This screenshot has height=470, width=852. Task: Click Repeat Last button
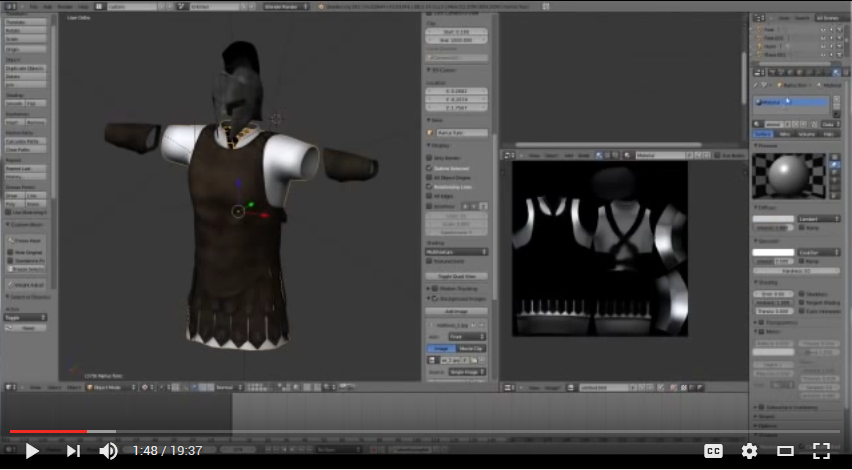click(x=26, y=168)
